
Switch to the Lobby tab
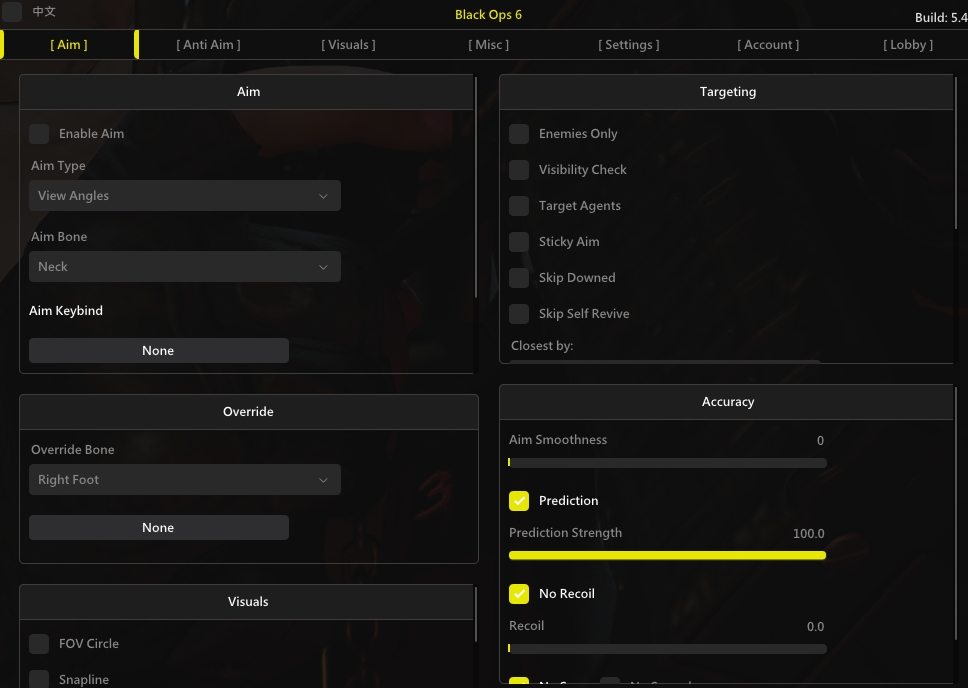click(x=908, y=44)
